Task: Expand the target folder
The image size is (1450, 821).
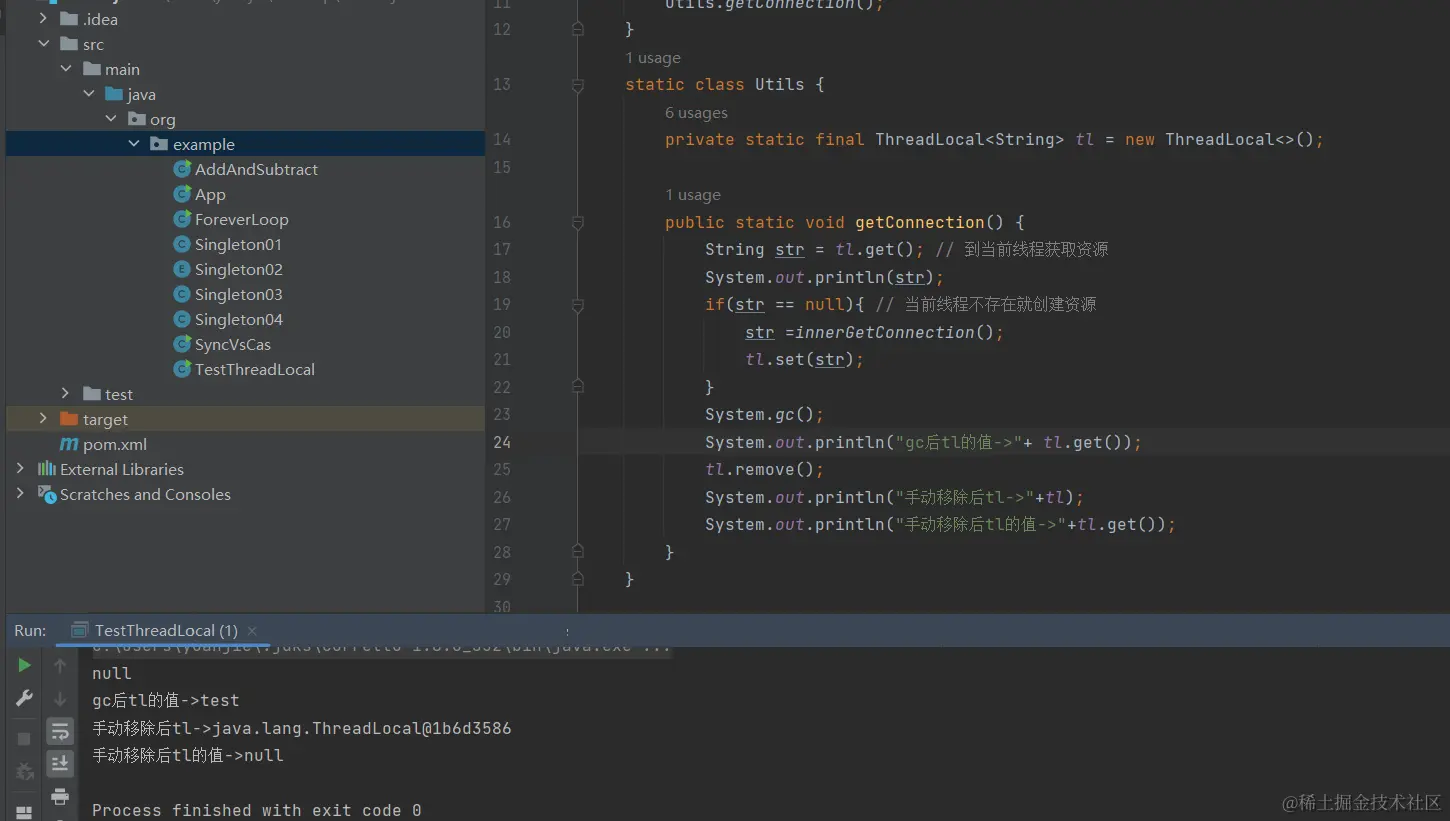Action: pos(43,419)
